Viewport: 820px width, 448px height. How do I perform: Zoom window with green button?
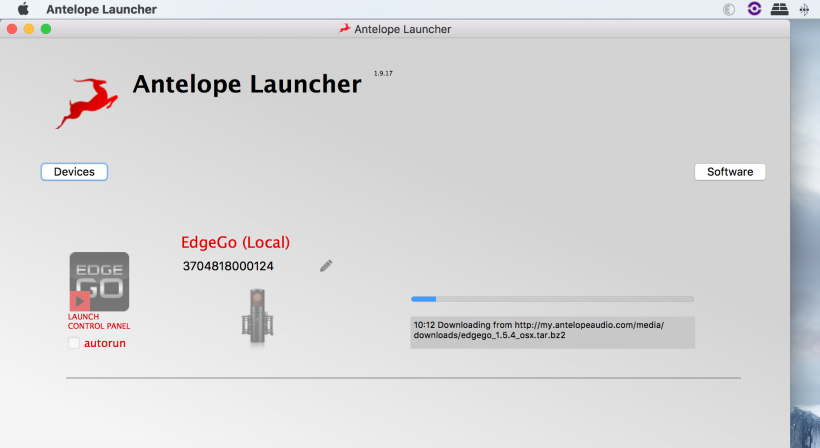pyautogui.click(x=46, y=29)
